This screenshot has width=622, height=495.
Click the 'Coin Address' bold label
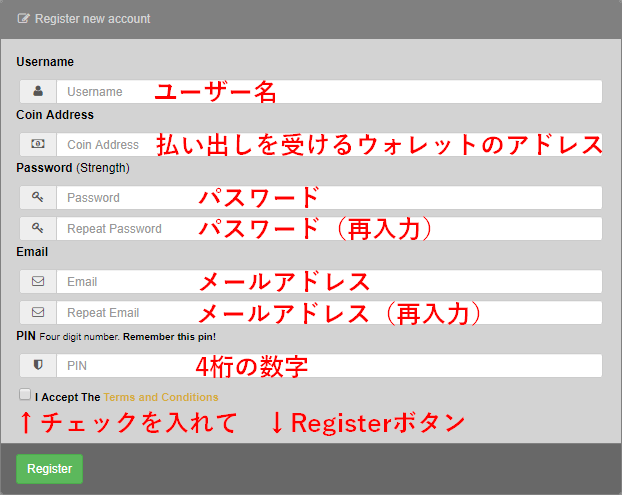(55, 115)
